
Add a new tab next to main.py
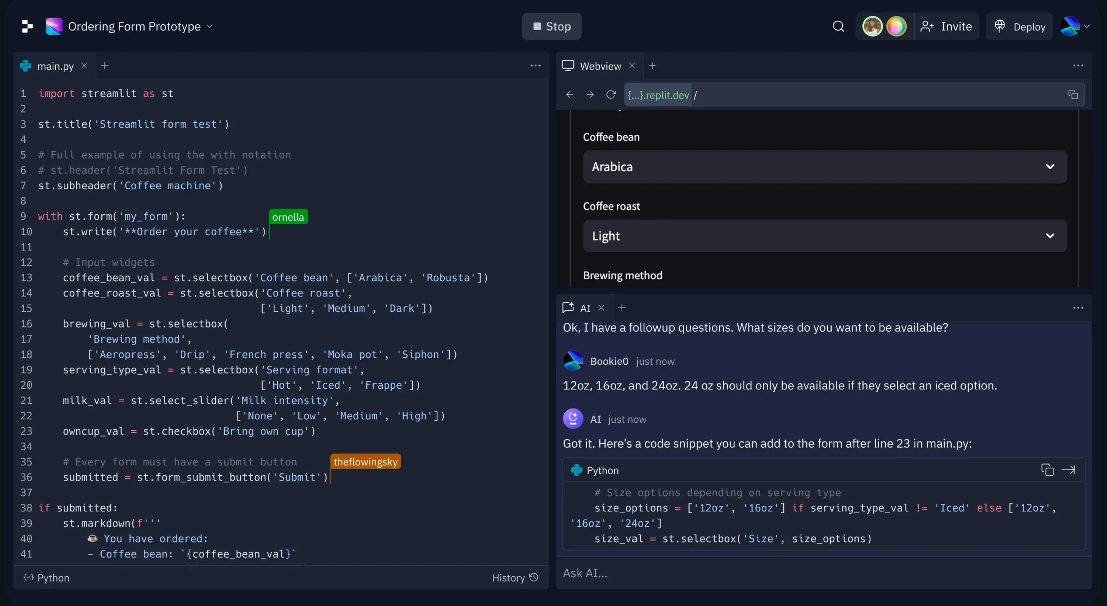pos(104,66)
